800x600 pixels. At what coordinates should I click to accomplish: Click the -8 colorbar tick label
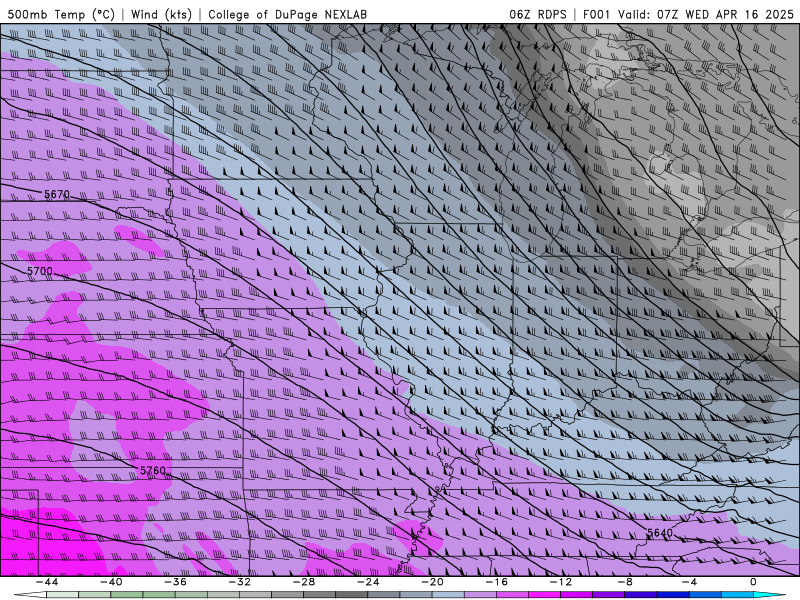[625, 582]
